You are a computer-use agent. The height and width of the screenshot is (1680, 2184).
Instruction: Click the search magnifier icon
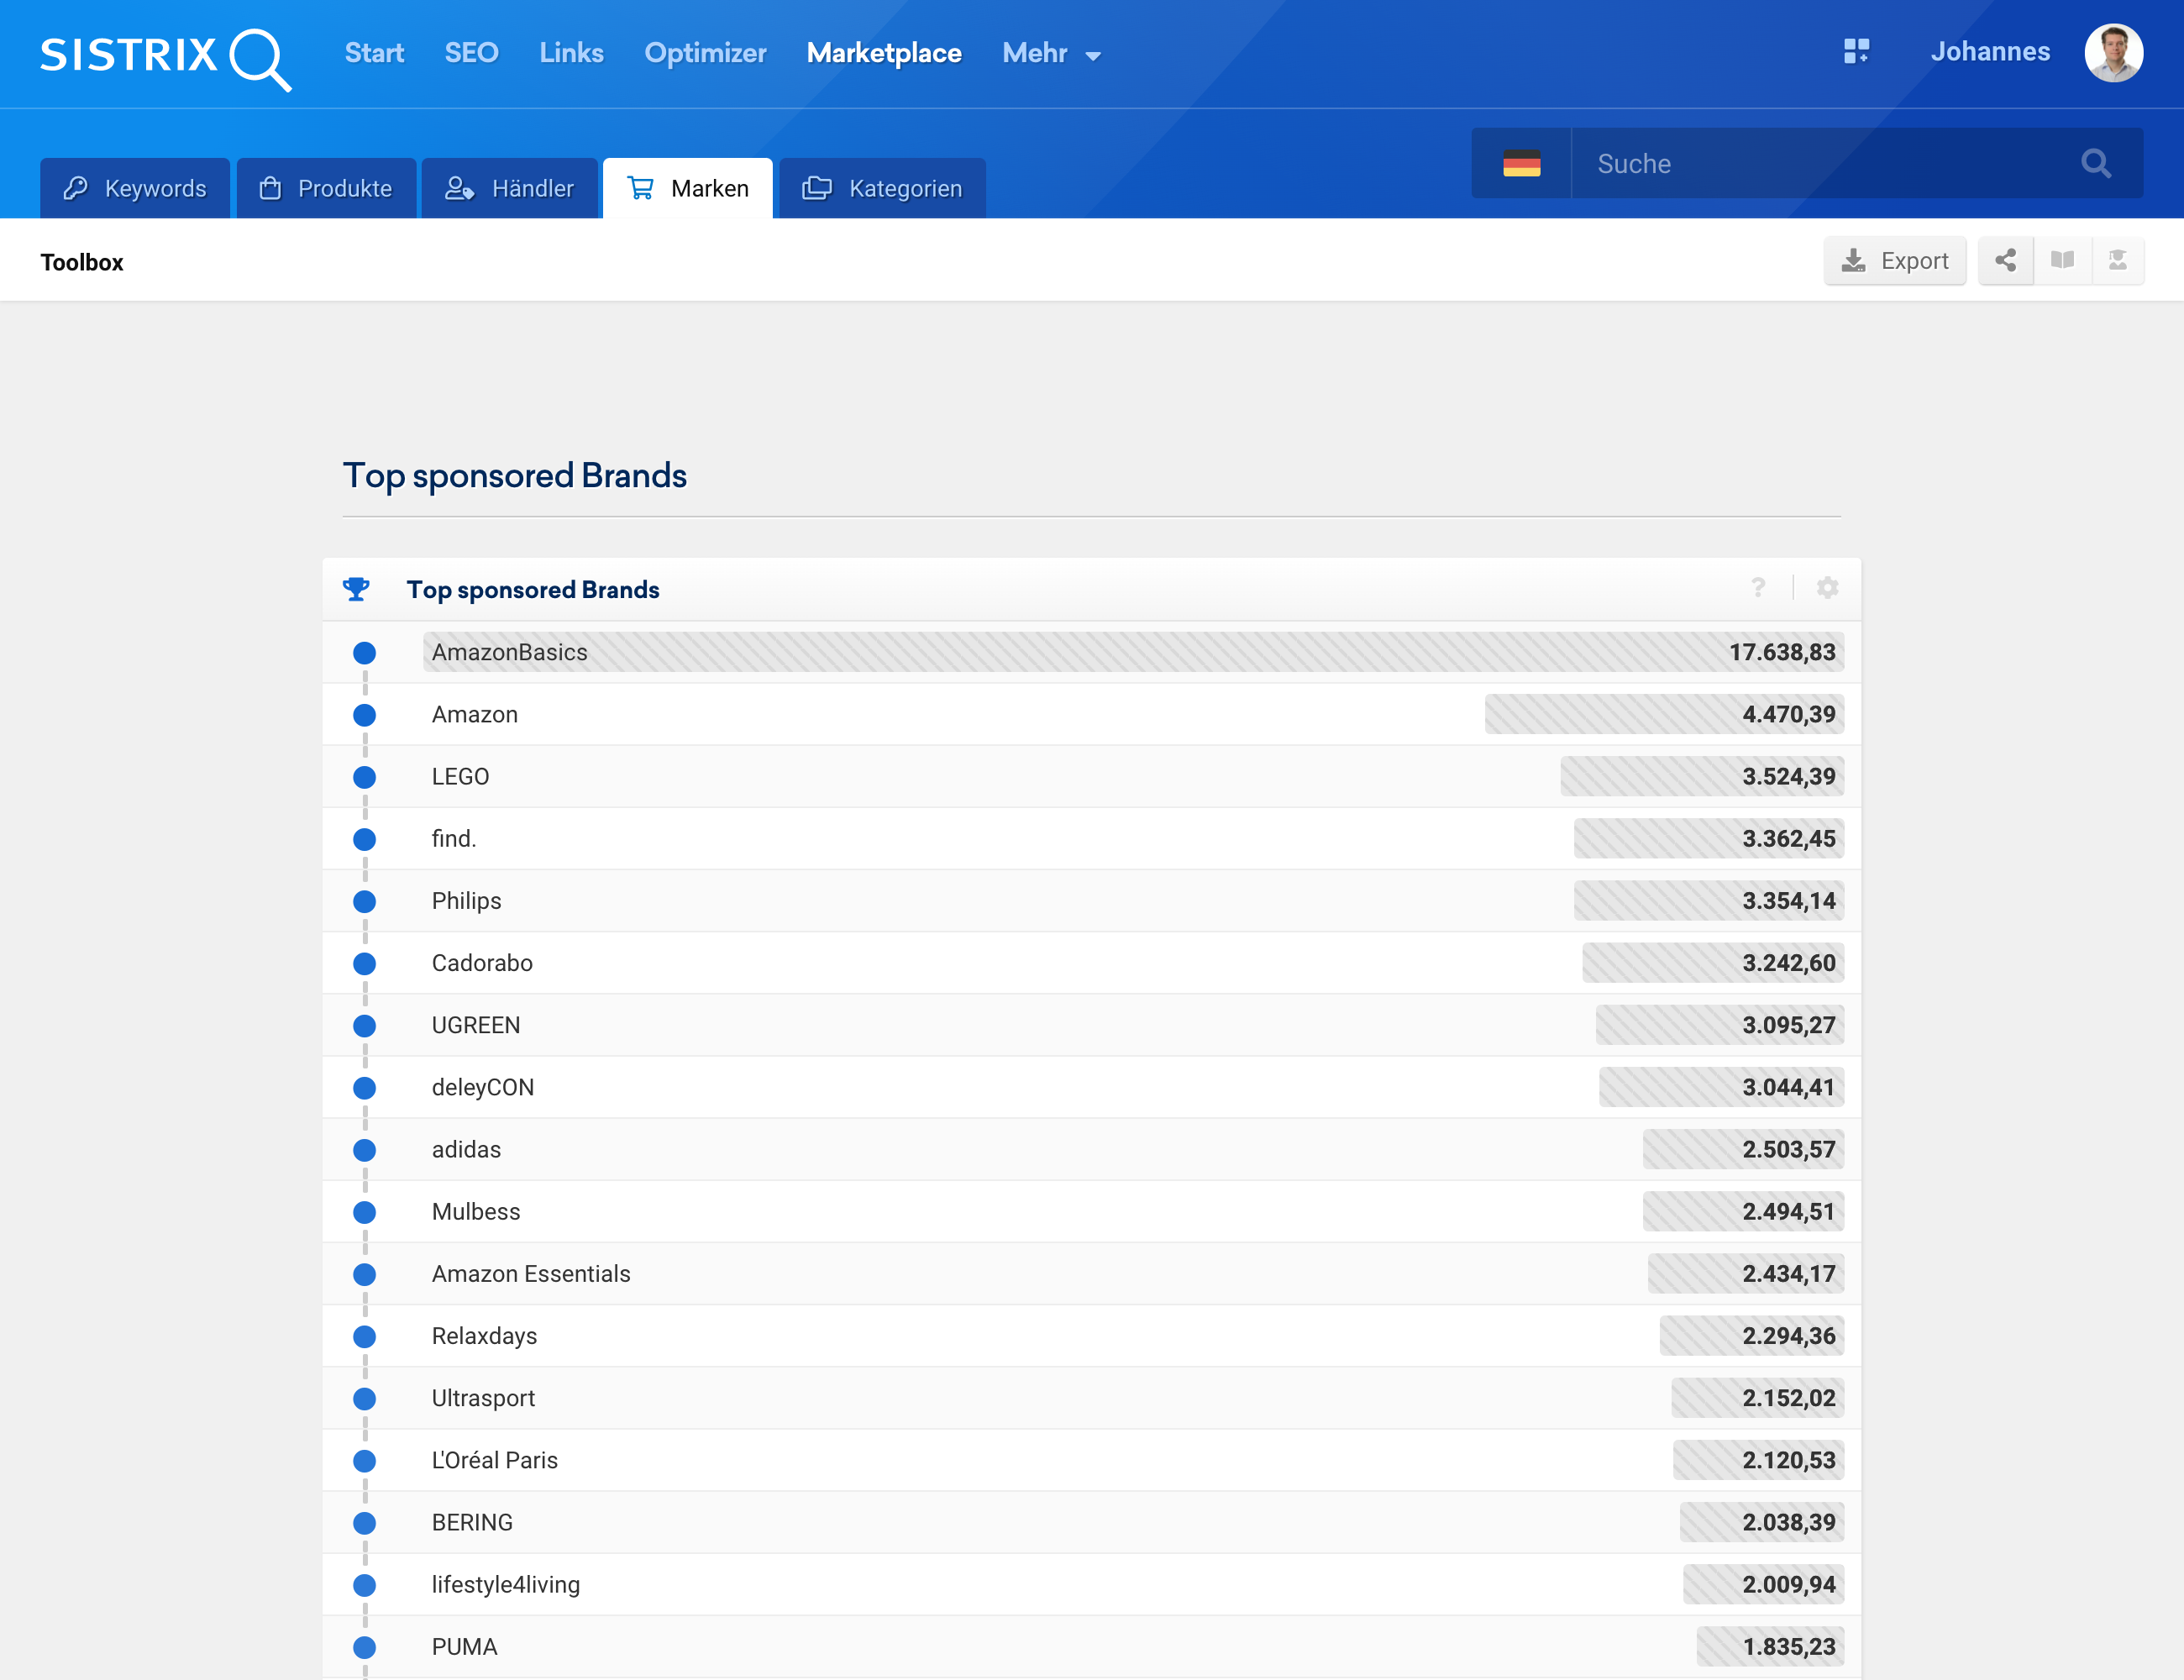tap(2096, 163)
